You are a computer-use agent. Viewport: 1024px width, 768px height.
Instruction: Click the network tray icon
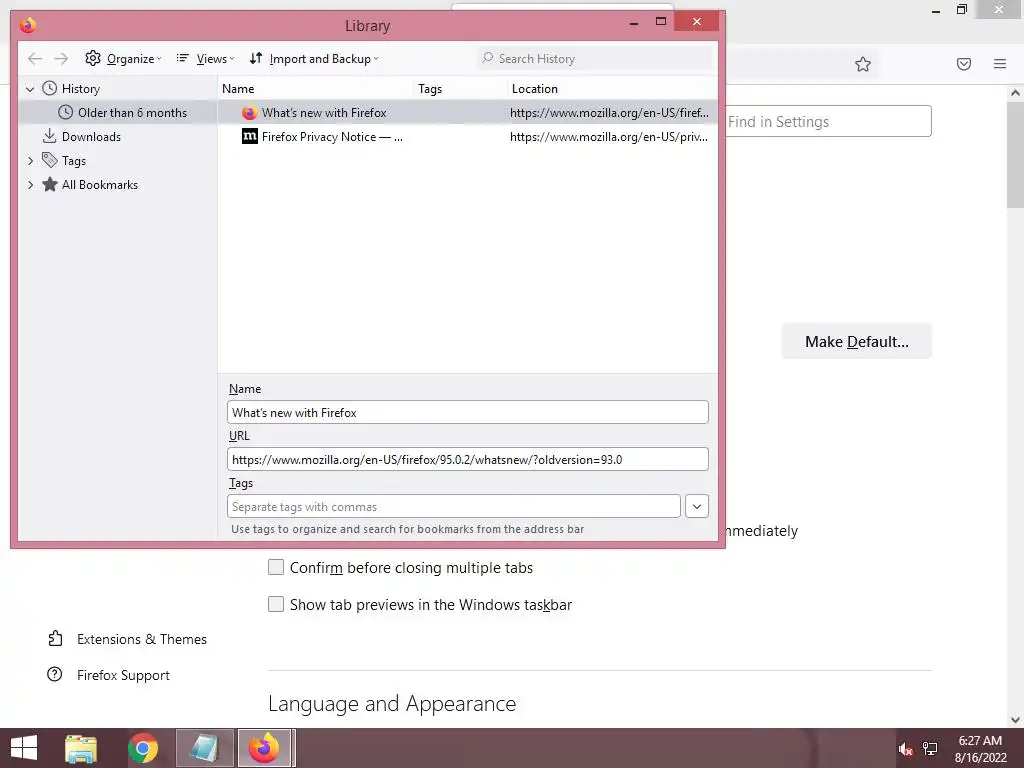pyautogui.click(x=930, y=749)
